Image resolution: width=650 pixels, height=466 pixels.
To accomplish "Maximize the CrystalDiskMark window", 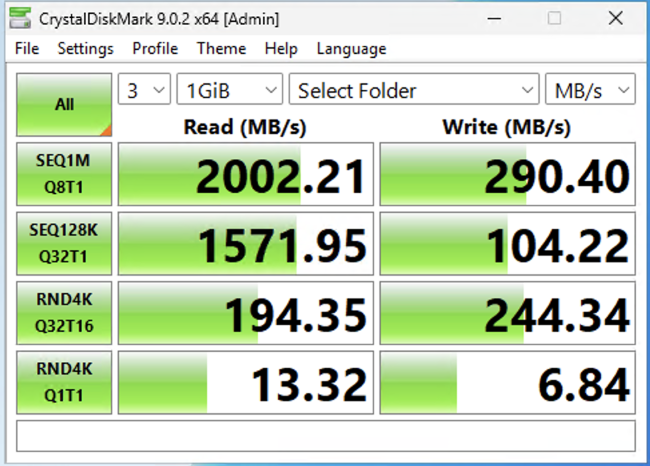I will [555, 18].
